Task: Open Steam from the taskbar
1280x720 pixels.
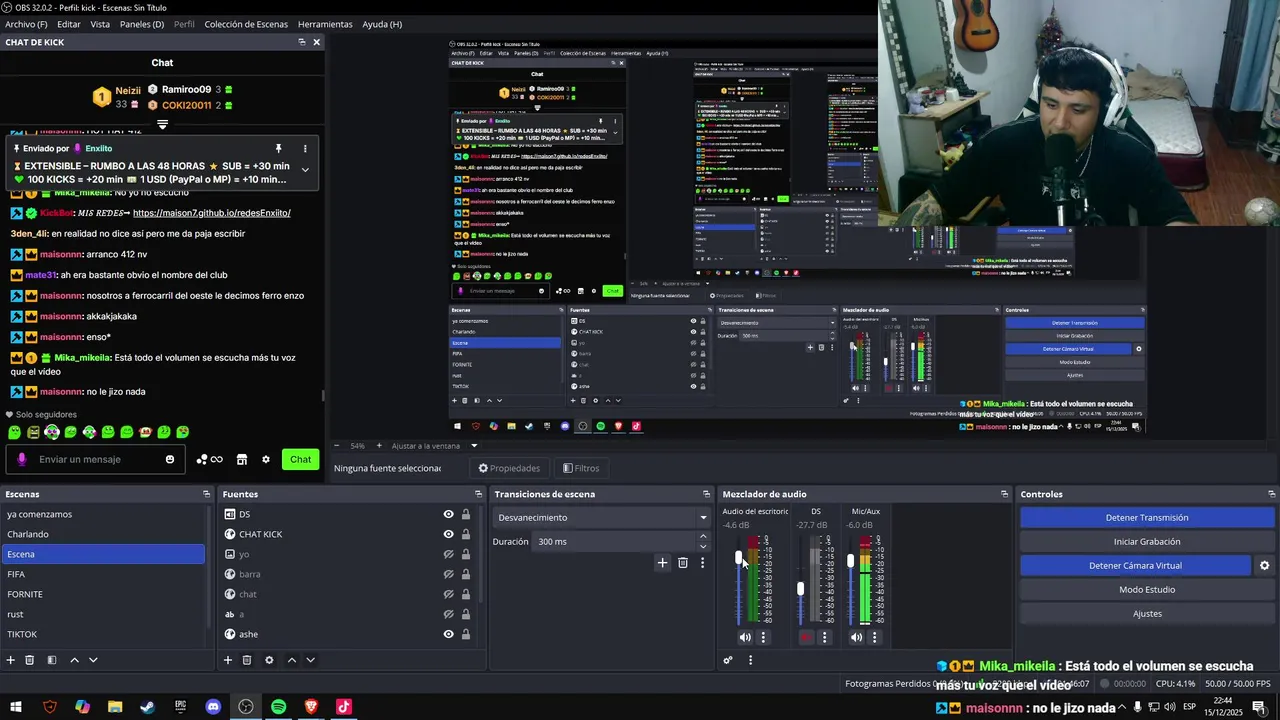Action: coord(148,707)
